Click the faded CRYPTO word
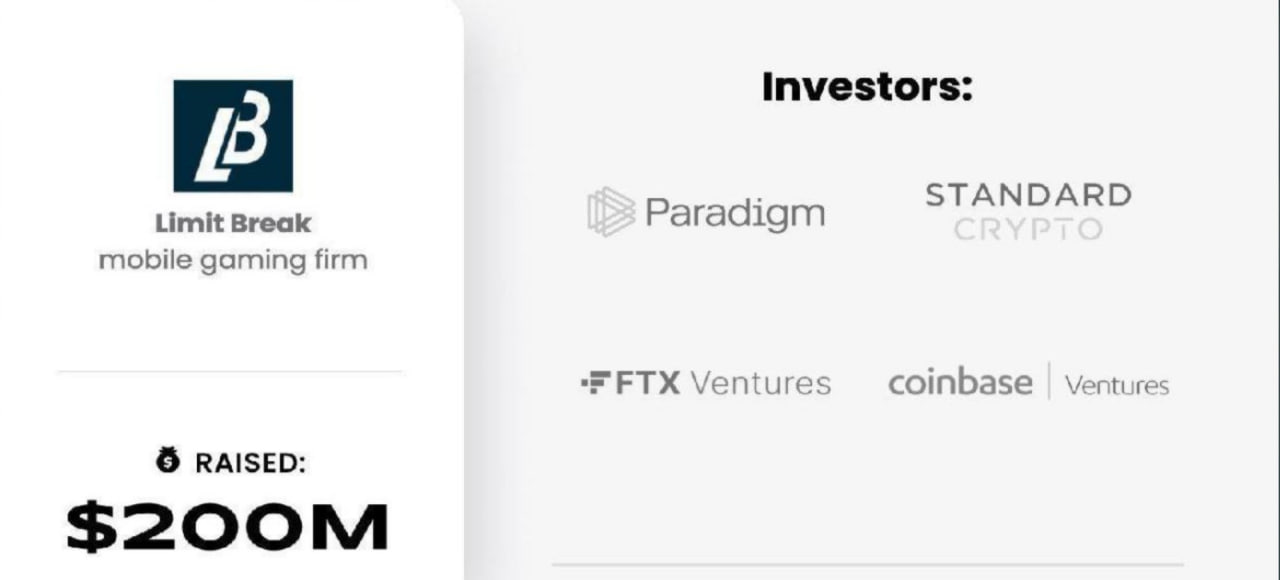This screenshot has height=580, width=1280. (1028, 229)
